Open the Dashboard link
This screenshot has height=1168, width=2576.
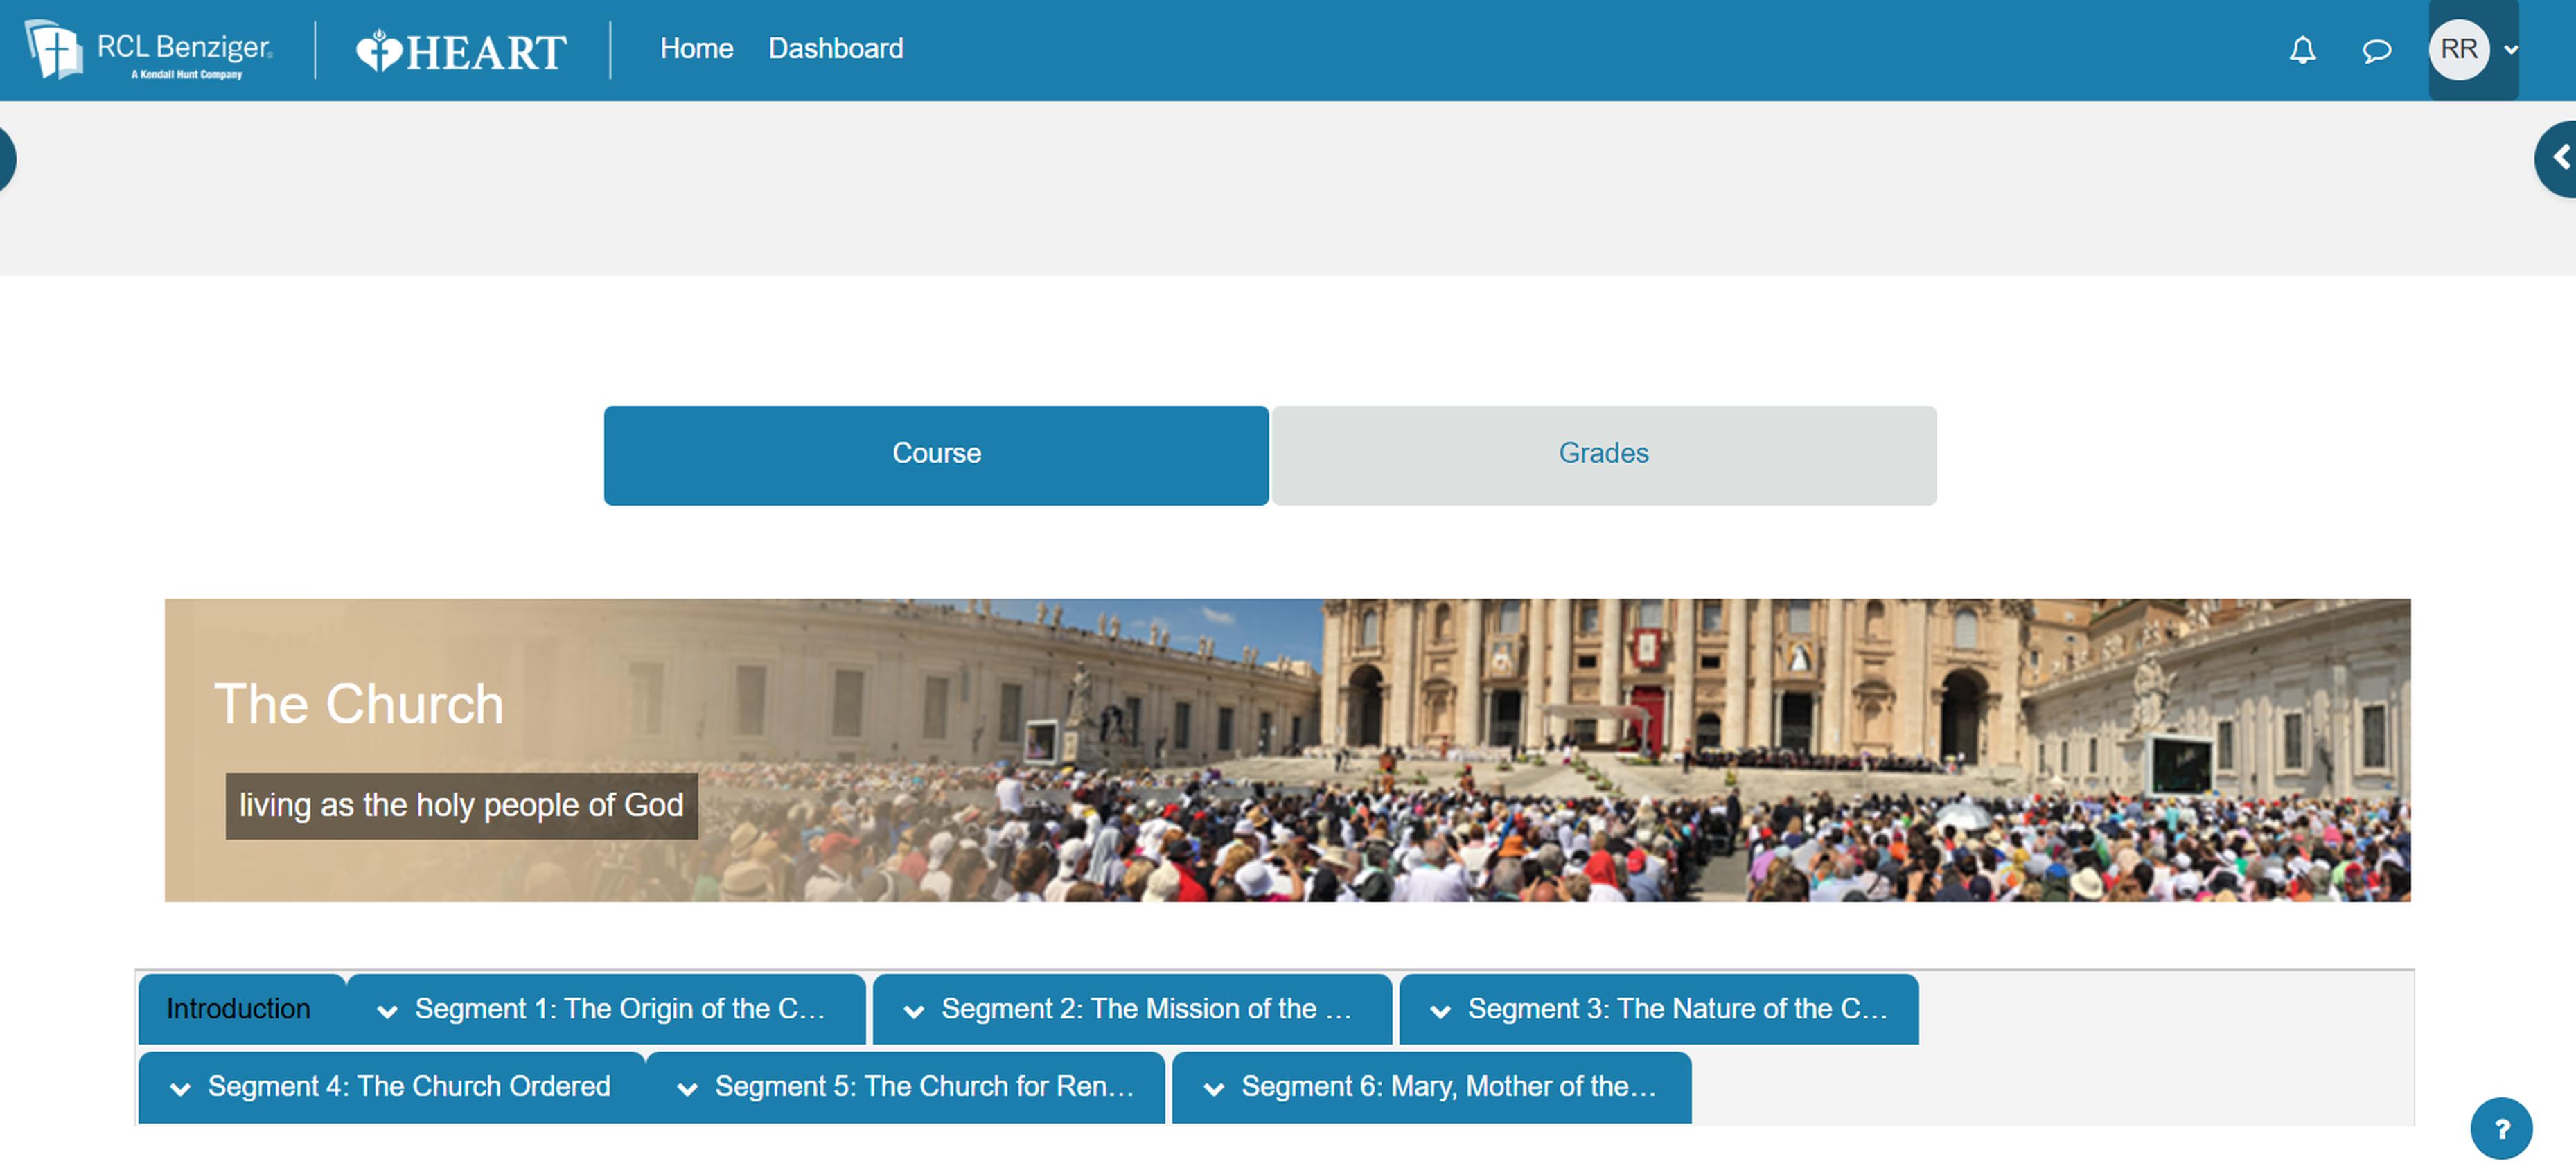pos(835,48)
